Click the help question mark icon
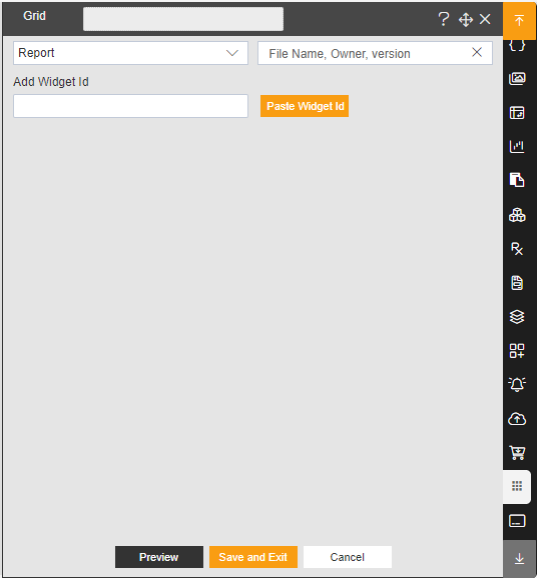 (444, 19)
